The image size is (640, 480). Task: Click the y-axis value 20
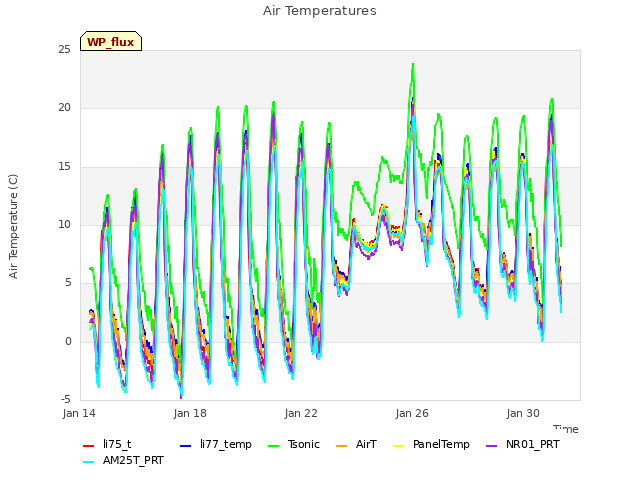64,108
